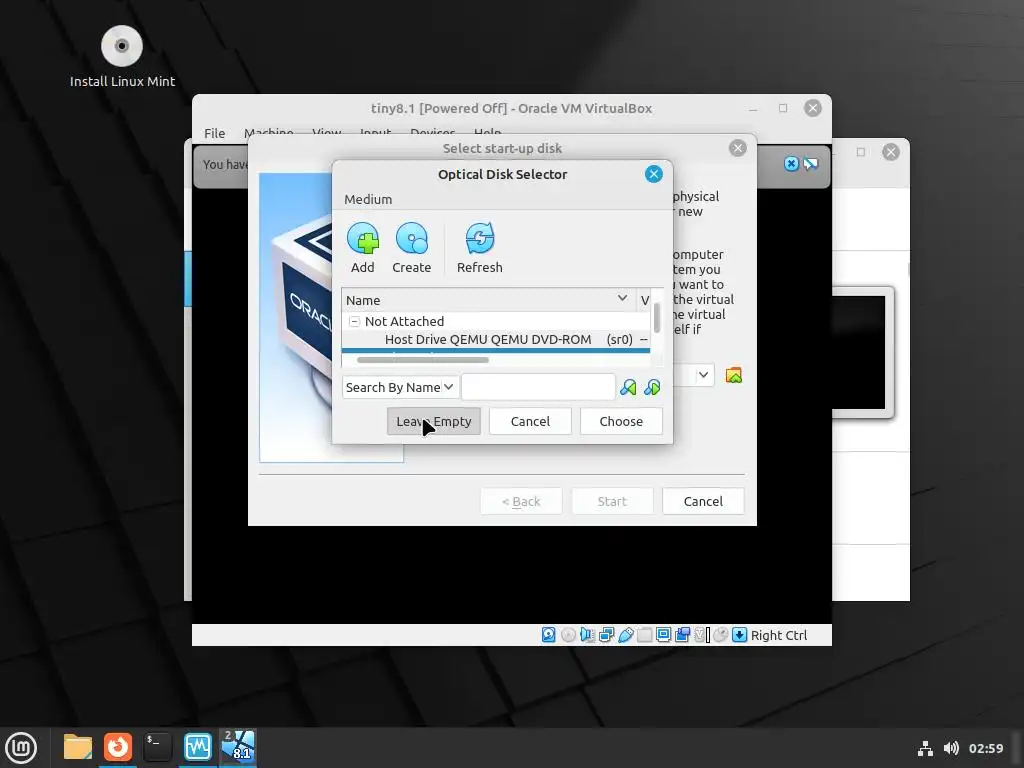Viewport: 1024px width, 768px height.
Task: Click the find next match icon
Action: click(652, 387)
